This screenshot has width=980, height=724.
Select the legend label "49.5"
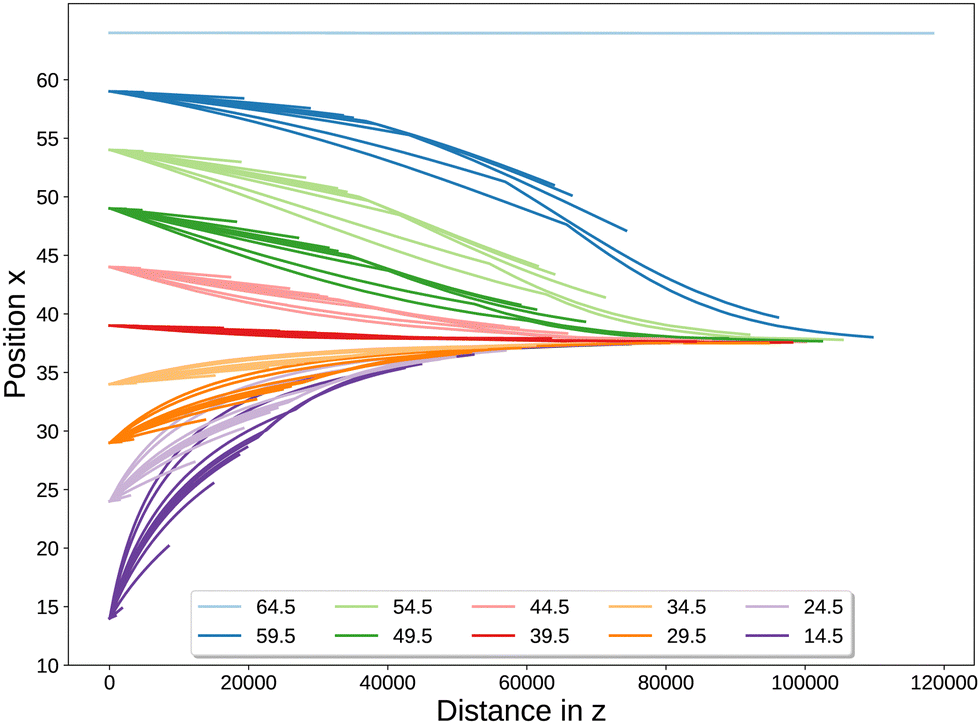pos(412,636)
